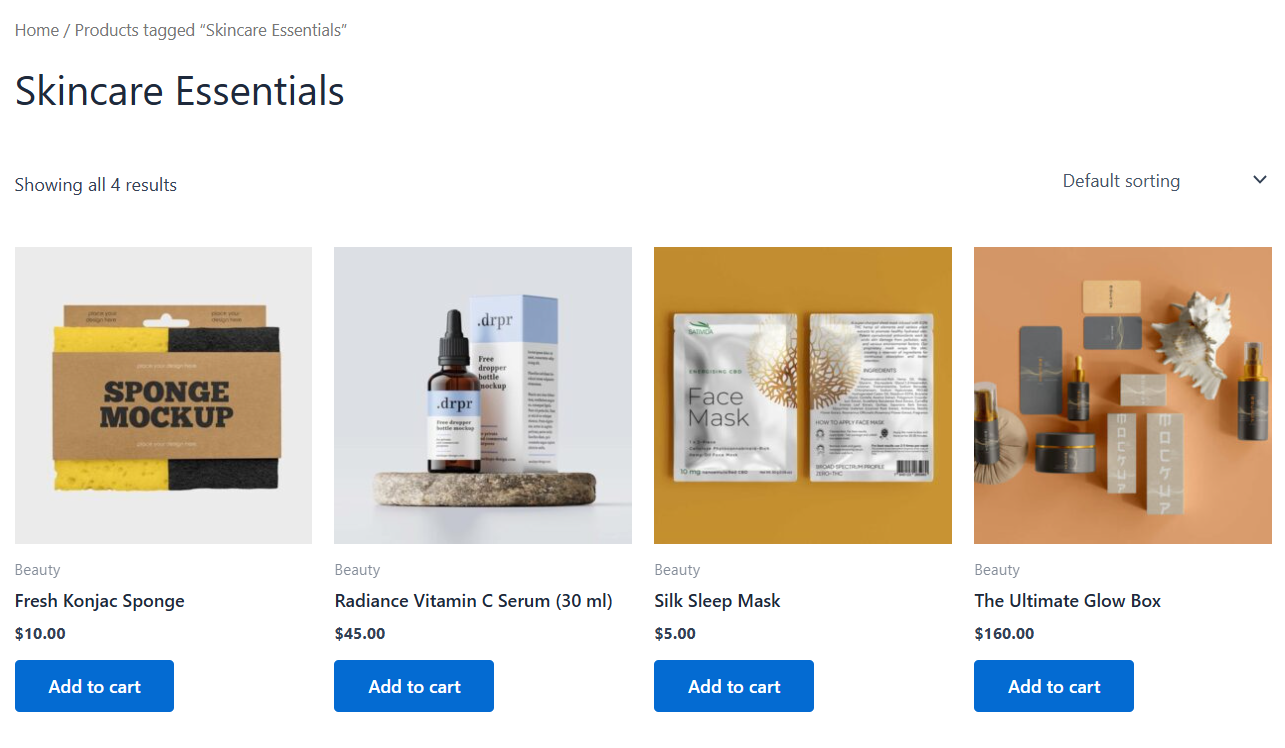
Task: Click the Silk Sleep Mask title
Action: click(717, 601)
